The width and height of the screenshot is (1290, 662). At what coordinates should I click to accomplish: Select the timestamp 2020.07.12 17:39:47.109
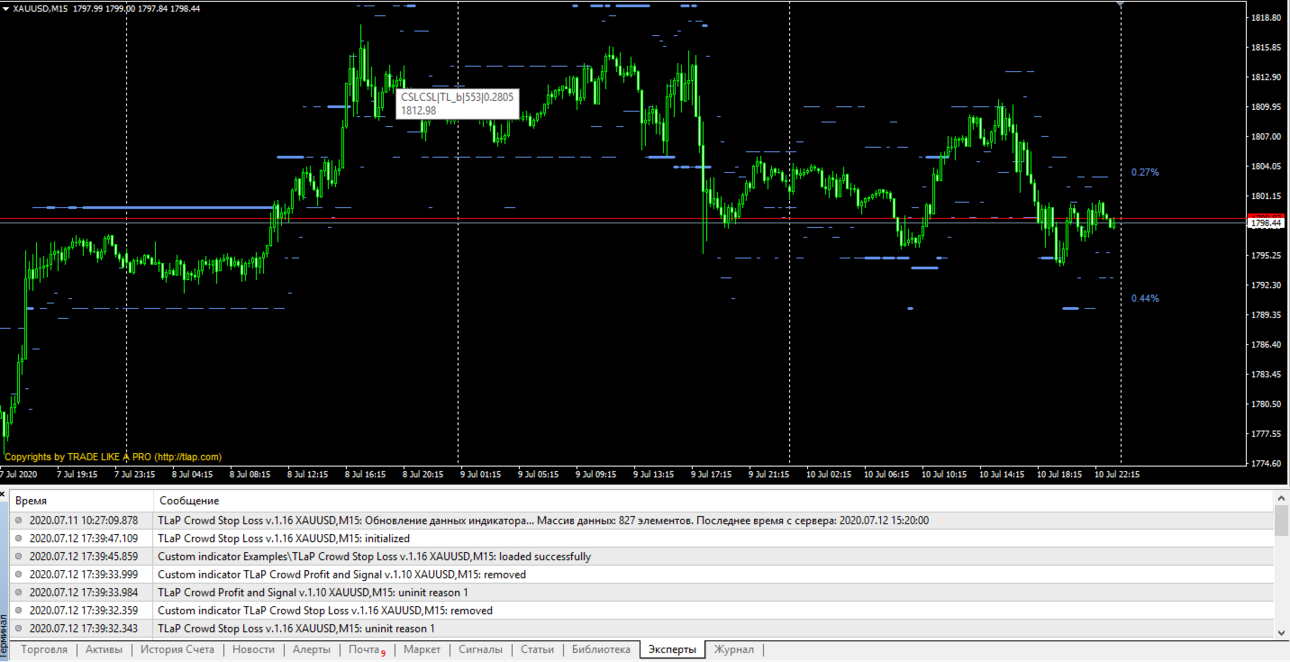coord(84,538)
